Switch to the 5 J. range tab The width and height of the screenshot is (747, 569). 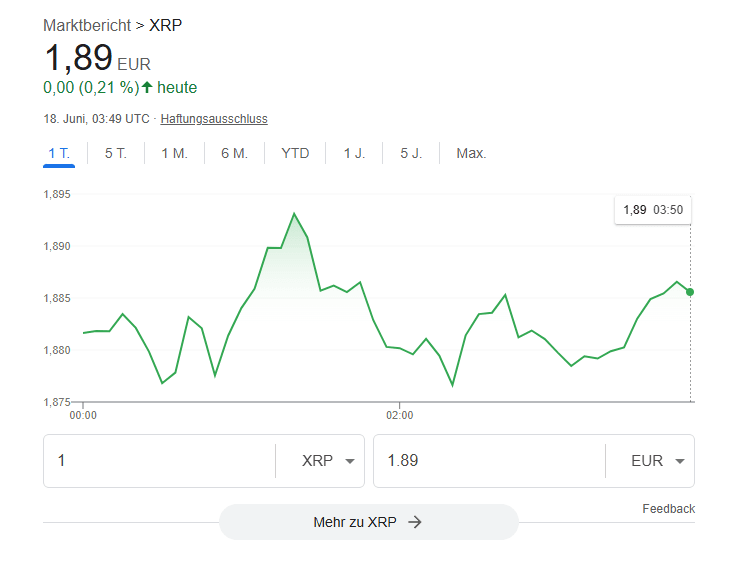(411, 153)
